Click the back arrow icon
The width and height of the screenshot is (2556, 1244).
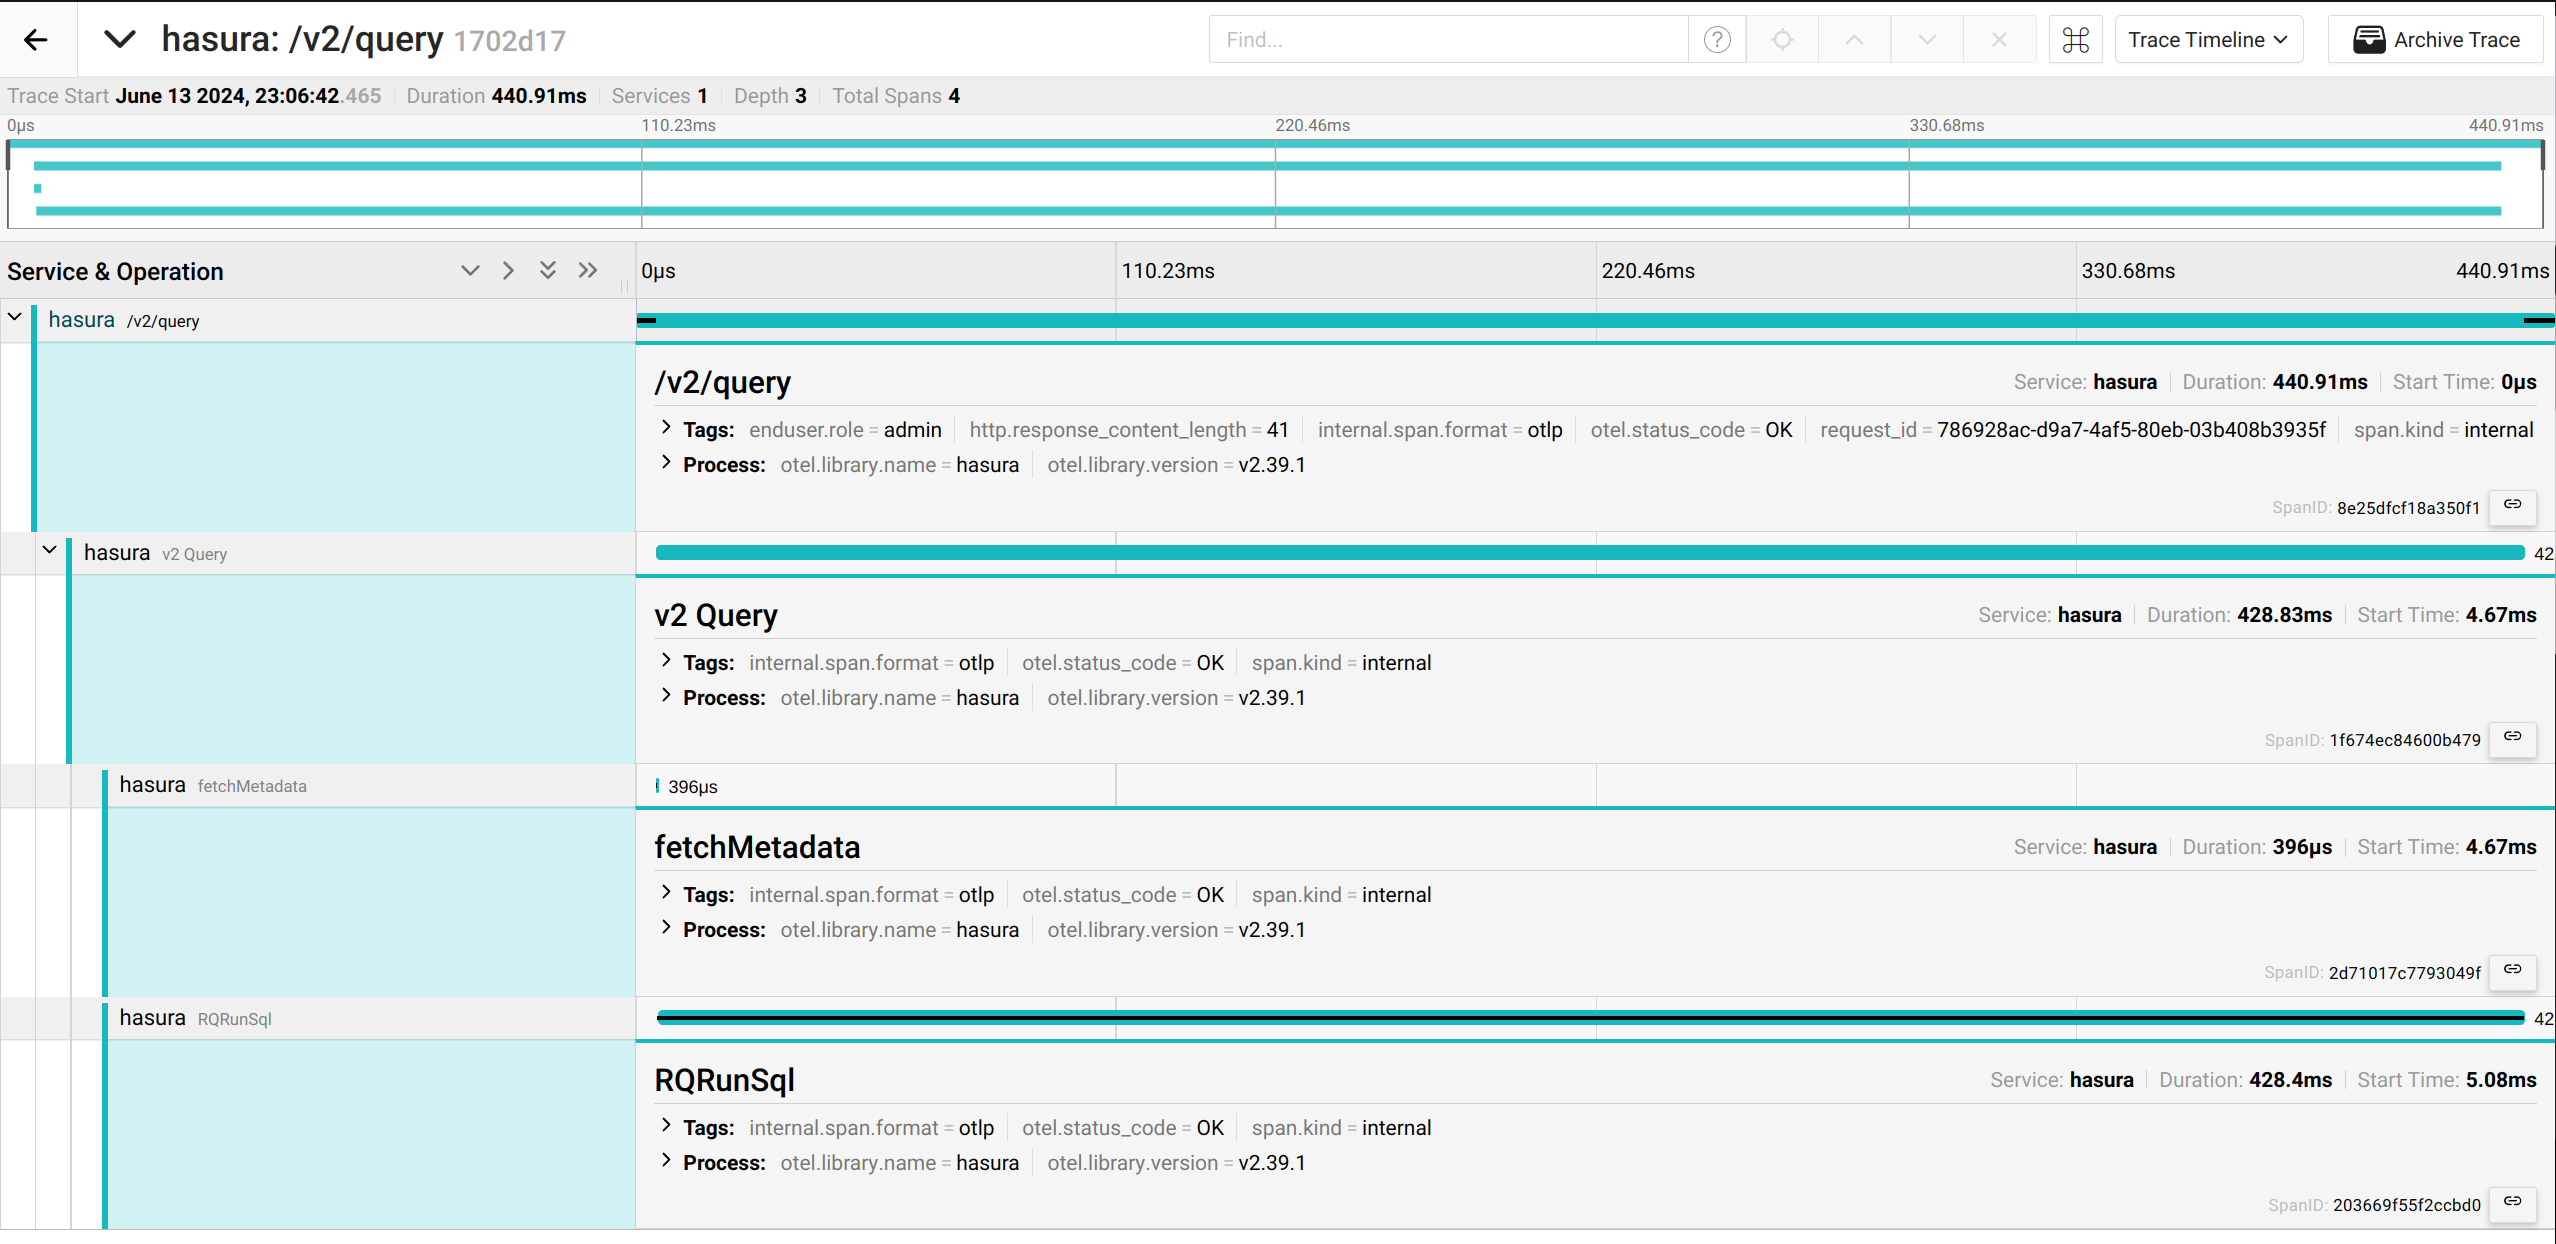pyautogui.click(x=36, y=40)
